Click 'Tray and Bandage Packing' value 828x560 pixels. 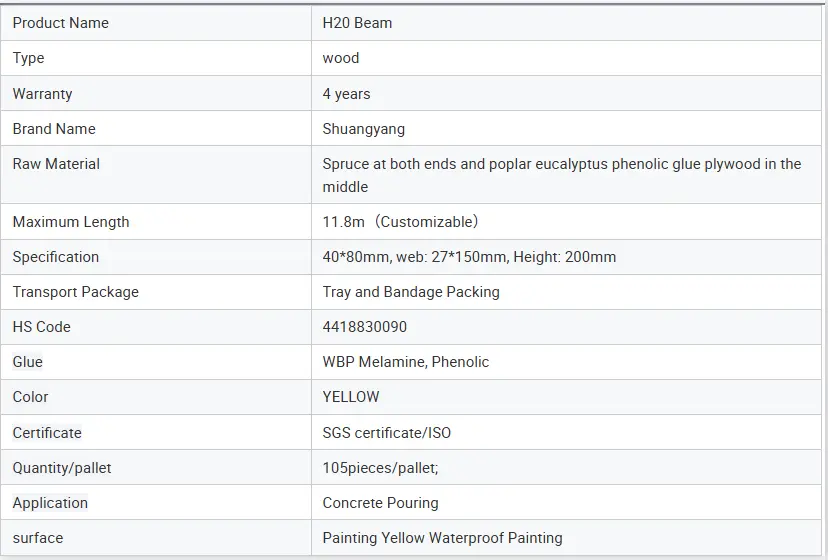(x=410, y=292)
